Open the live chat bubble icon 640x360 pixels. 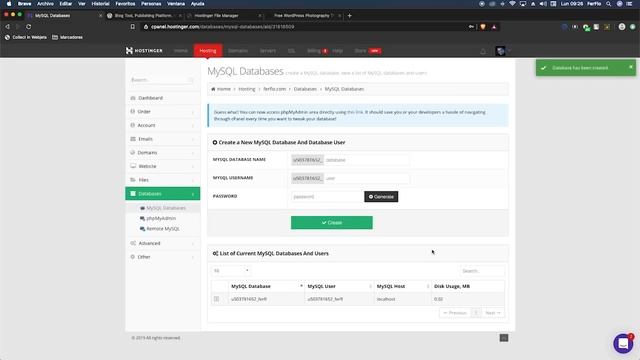click(x=623, y=343)
